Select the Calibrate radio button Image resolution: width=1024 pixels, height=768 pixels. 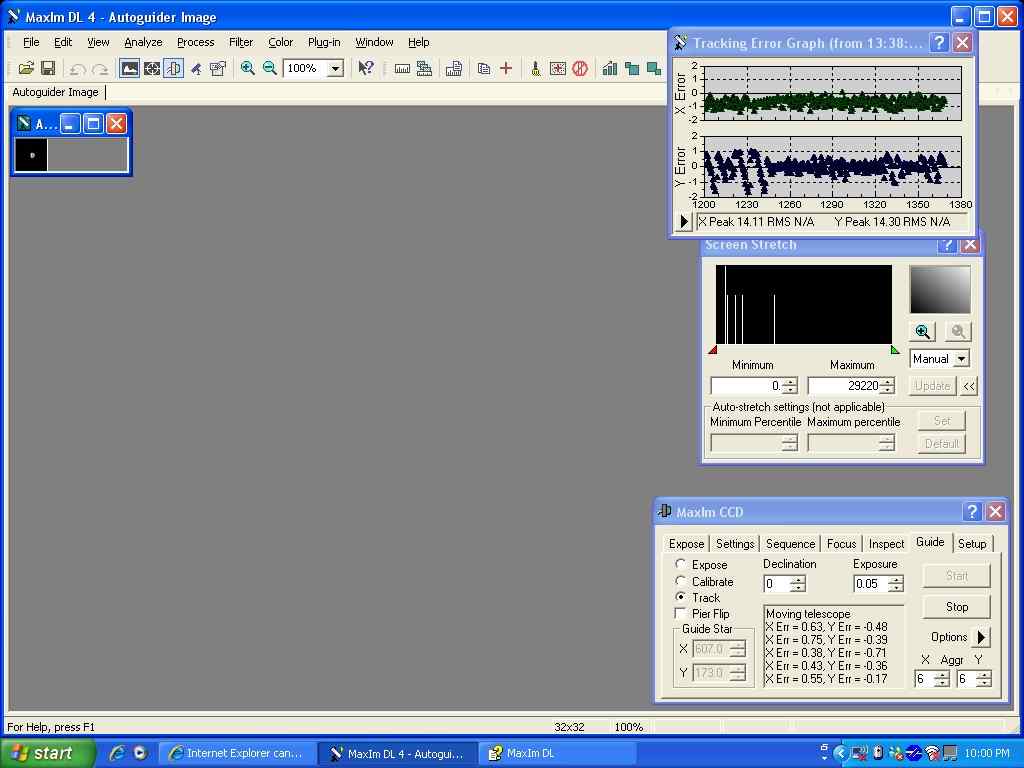click(x=680, y=581)
